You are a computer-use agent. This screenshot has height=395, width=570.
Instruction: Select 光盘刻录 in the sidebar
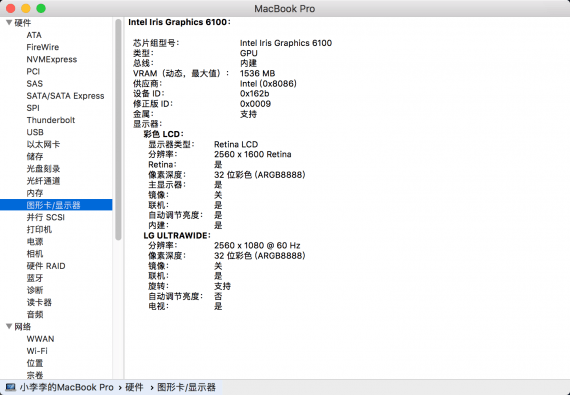43,169
